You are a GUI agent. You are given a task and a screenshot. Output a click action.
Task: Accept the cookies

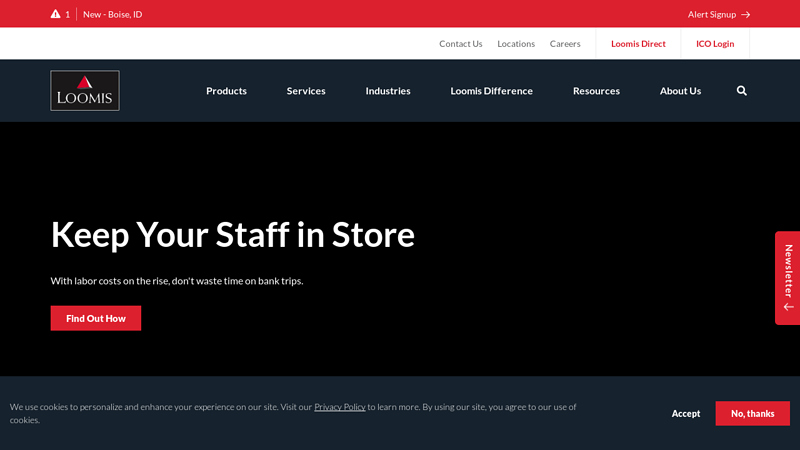pyautogui.click(x=686, y=414)
